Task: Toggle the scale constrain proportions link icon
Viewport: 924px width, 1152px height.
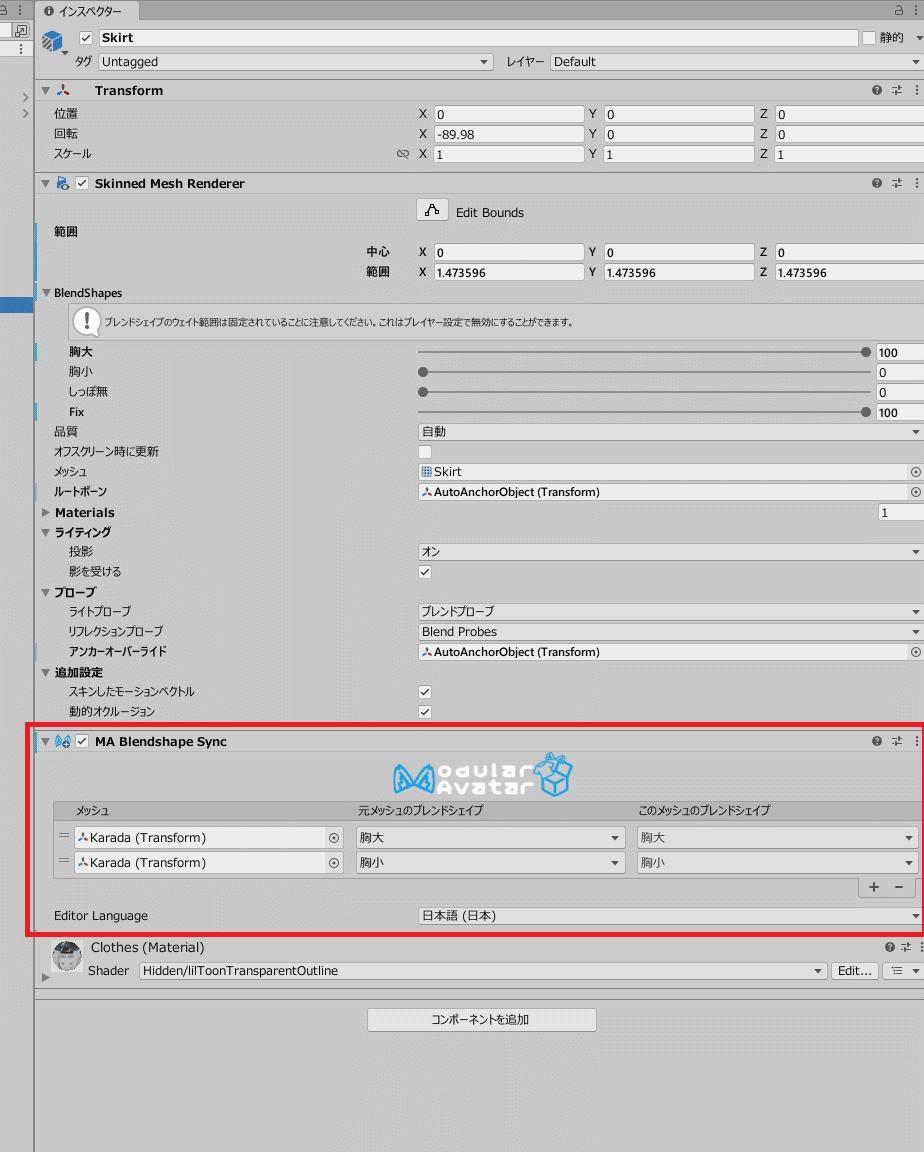Action: (403, 154)
